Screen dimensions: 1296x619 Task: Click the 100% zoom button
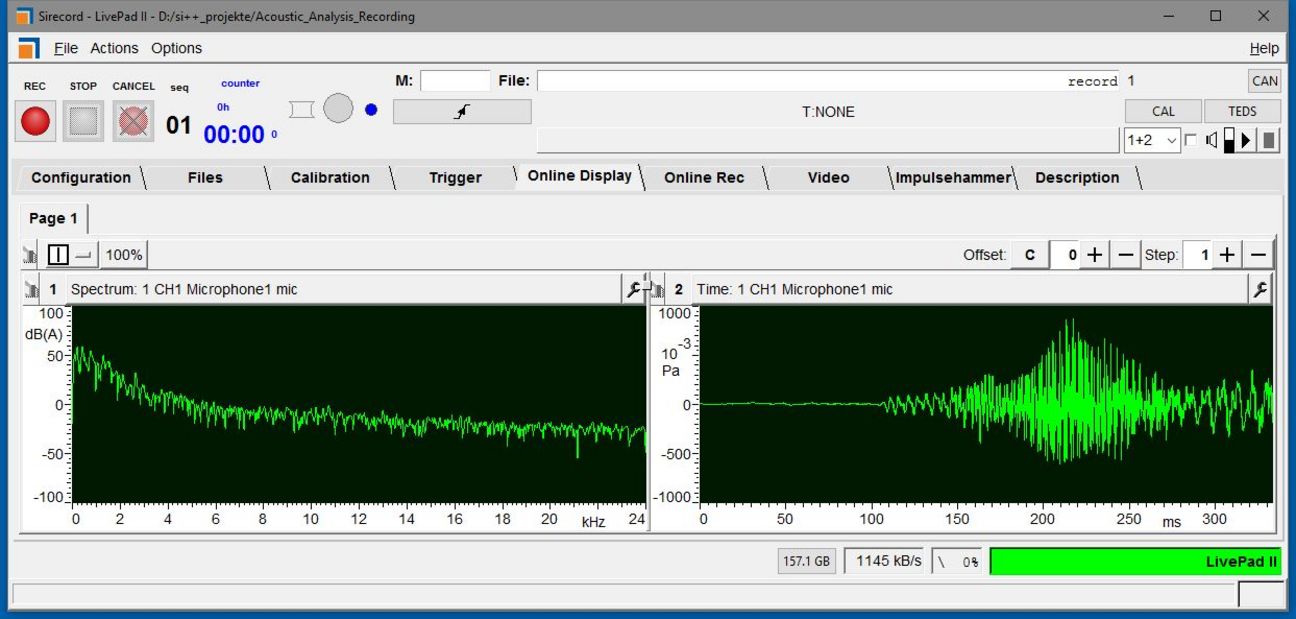124,255
